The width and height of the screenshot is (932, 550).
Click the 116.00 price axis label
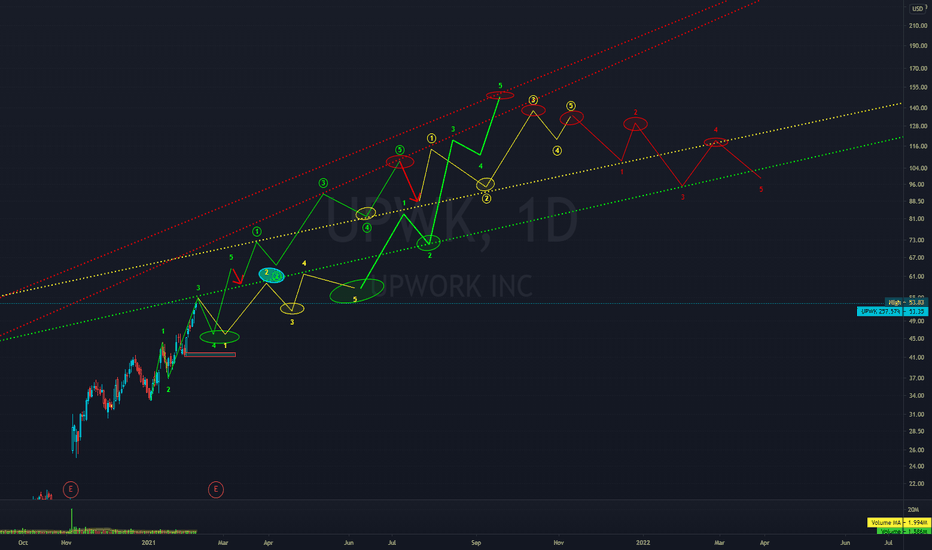coord(918,146)
